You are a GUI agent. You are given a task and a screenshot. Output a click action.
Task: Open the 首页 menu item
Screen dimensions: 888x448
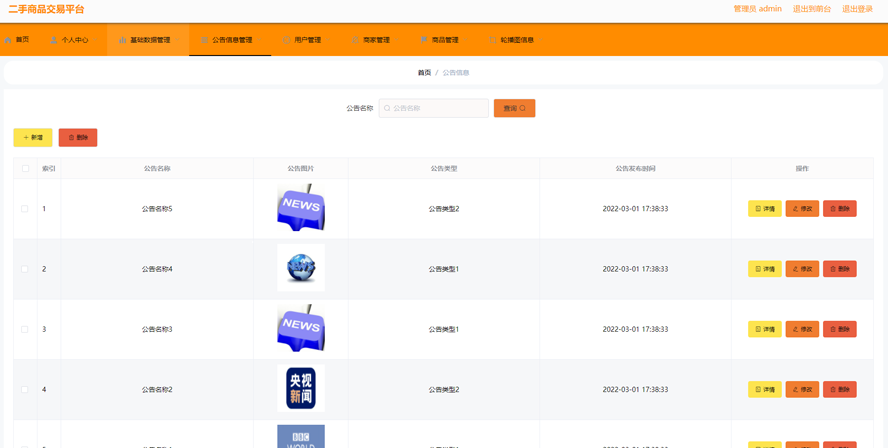22,40
